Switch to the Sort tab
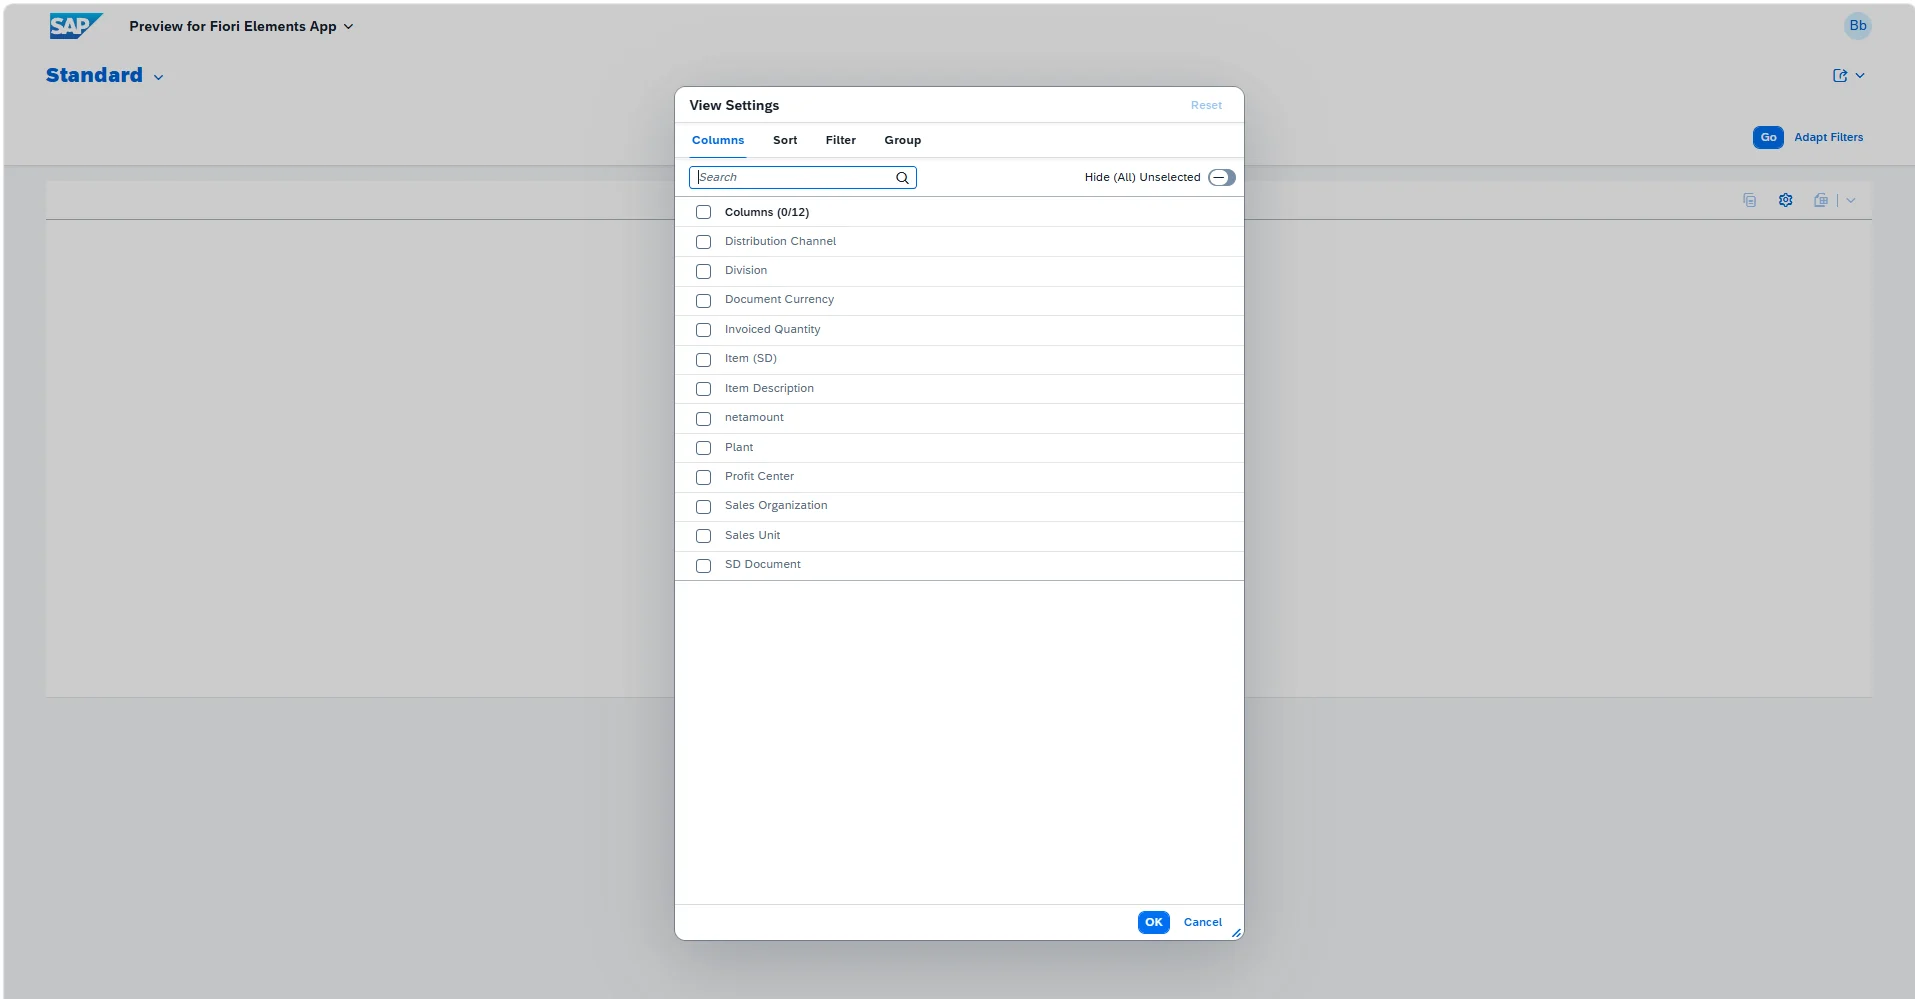 point(785,141)
